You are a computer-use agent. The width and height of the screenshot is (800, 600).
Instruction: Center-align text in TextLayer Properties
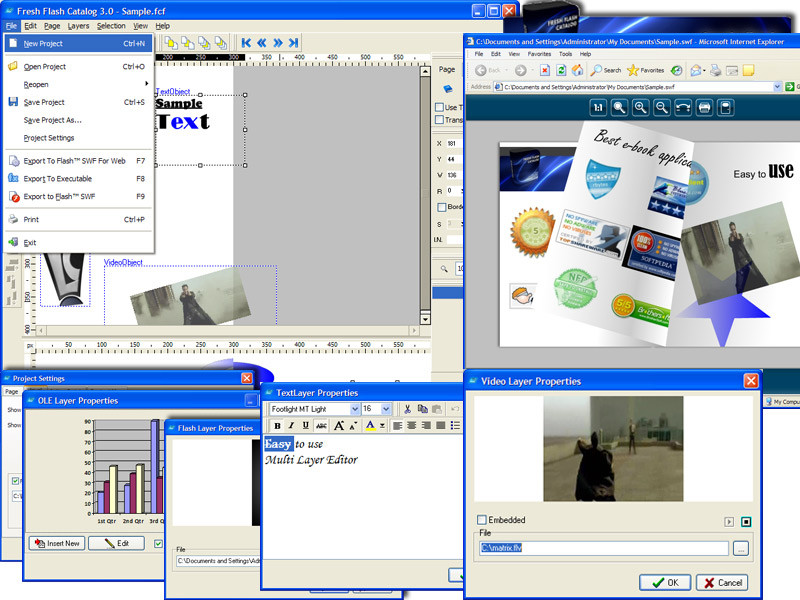click(412, 426)
